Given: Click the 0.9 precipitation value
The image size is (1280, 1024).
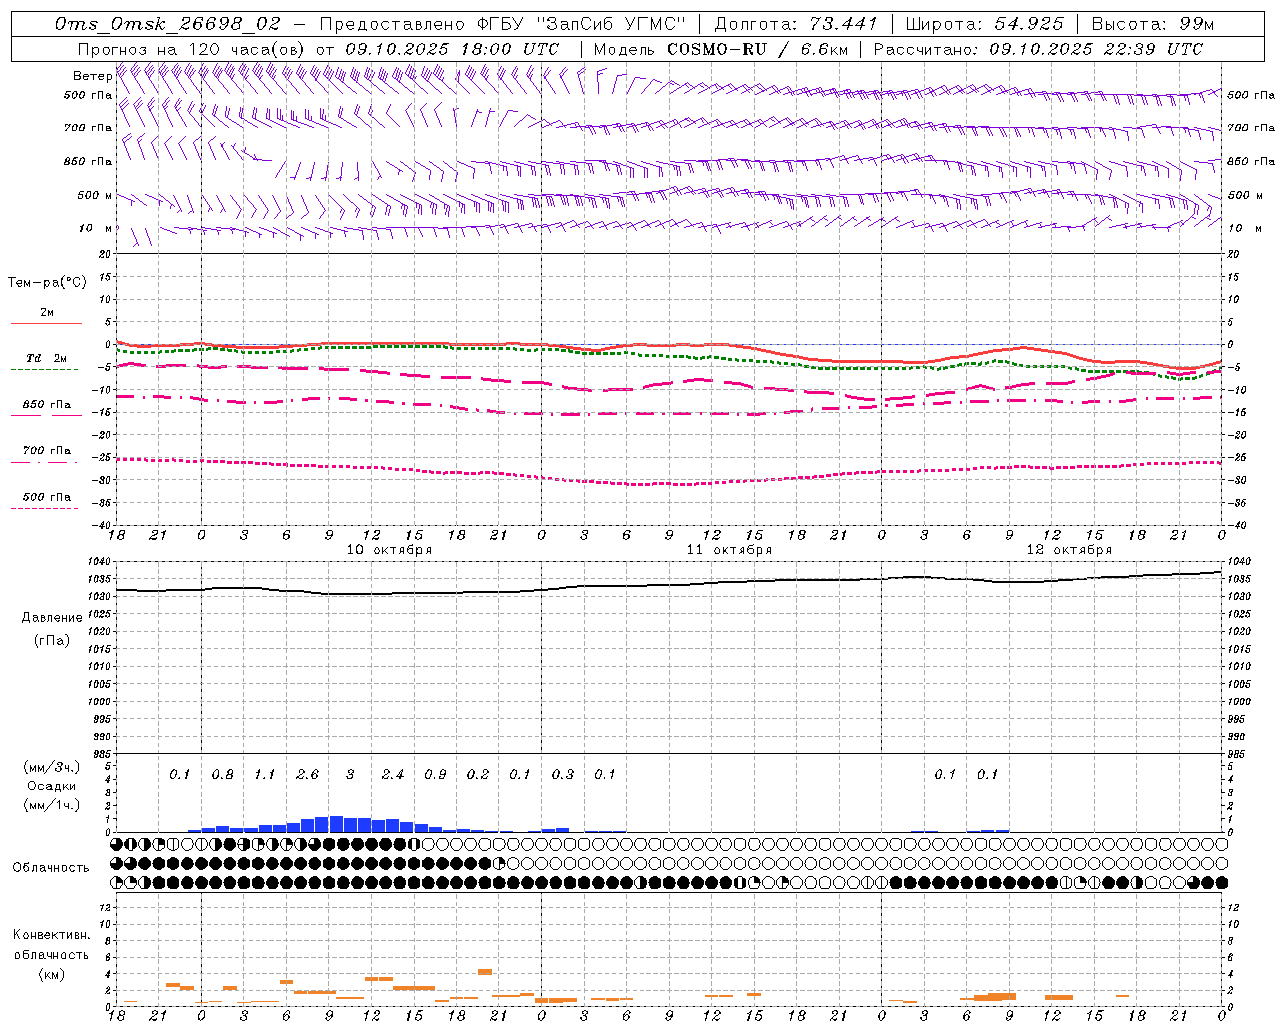Looking at the screenshot, I should [x=435, y=775].
